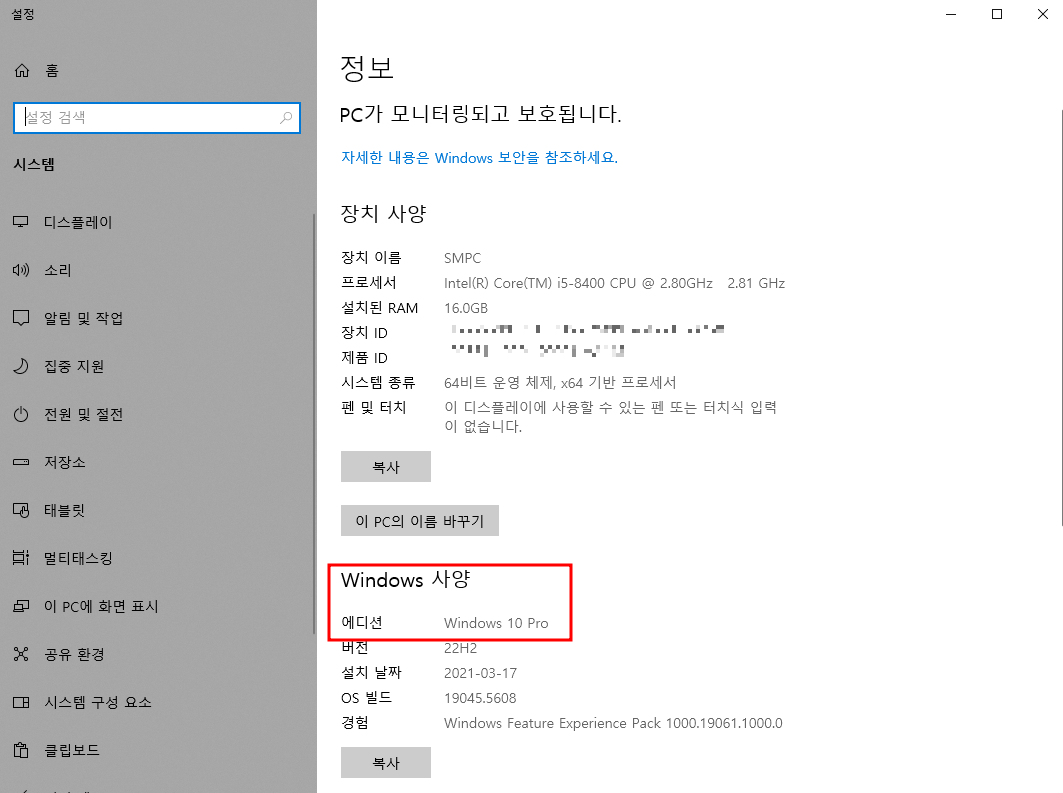Viewport: 1063px width, 793px height.
Task: Click the edition value Windows 10 Pro
Action: (x=496, y=623)
